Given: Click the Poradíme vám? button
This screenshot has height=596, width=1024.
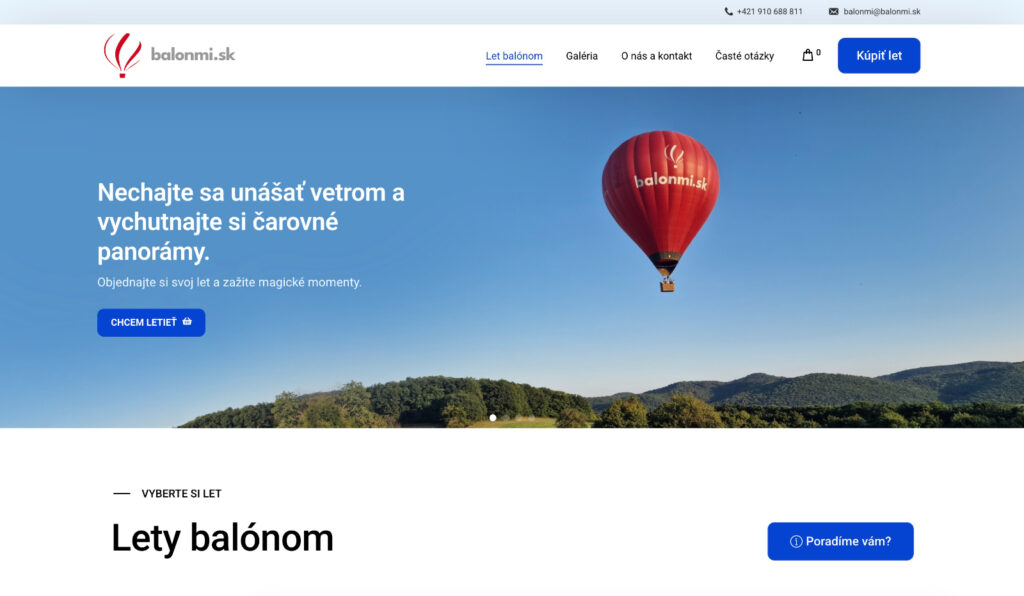Looking at the screenshot, I should click(x=840, y=541).
